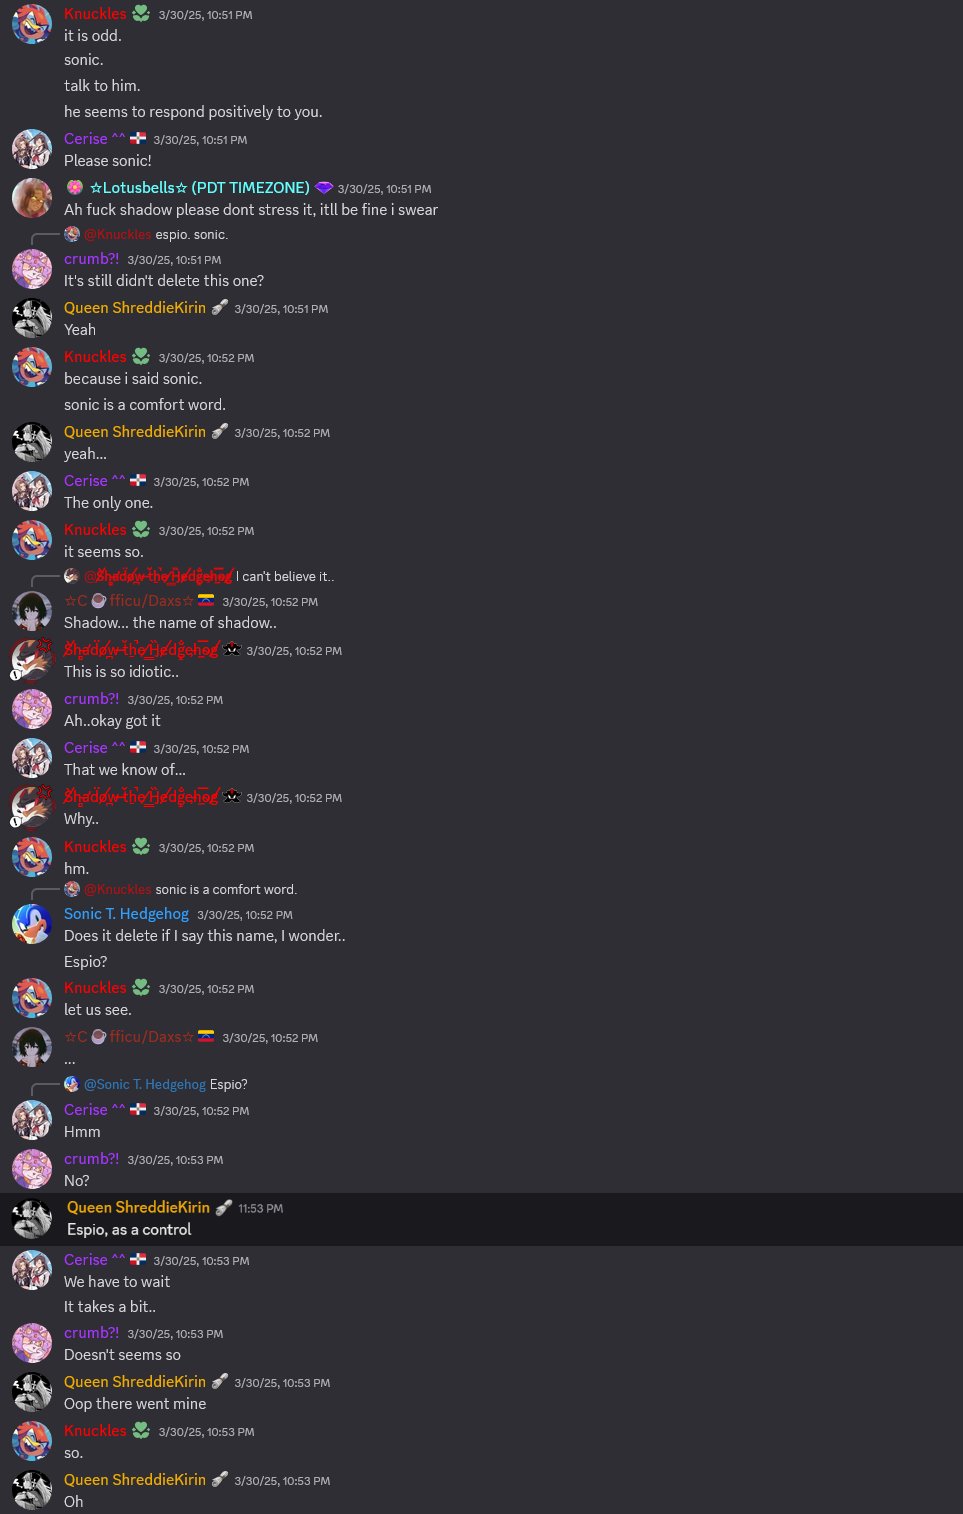Select the 'Espio, as a control' message
Screen dimensions: 963x1514
point(481,1219)
